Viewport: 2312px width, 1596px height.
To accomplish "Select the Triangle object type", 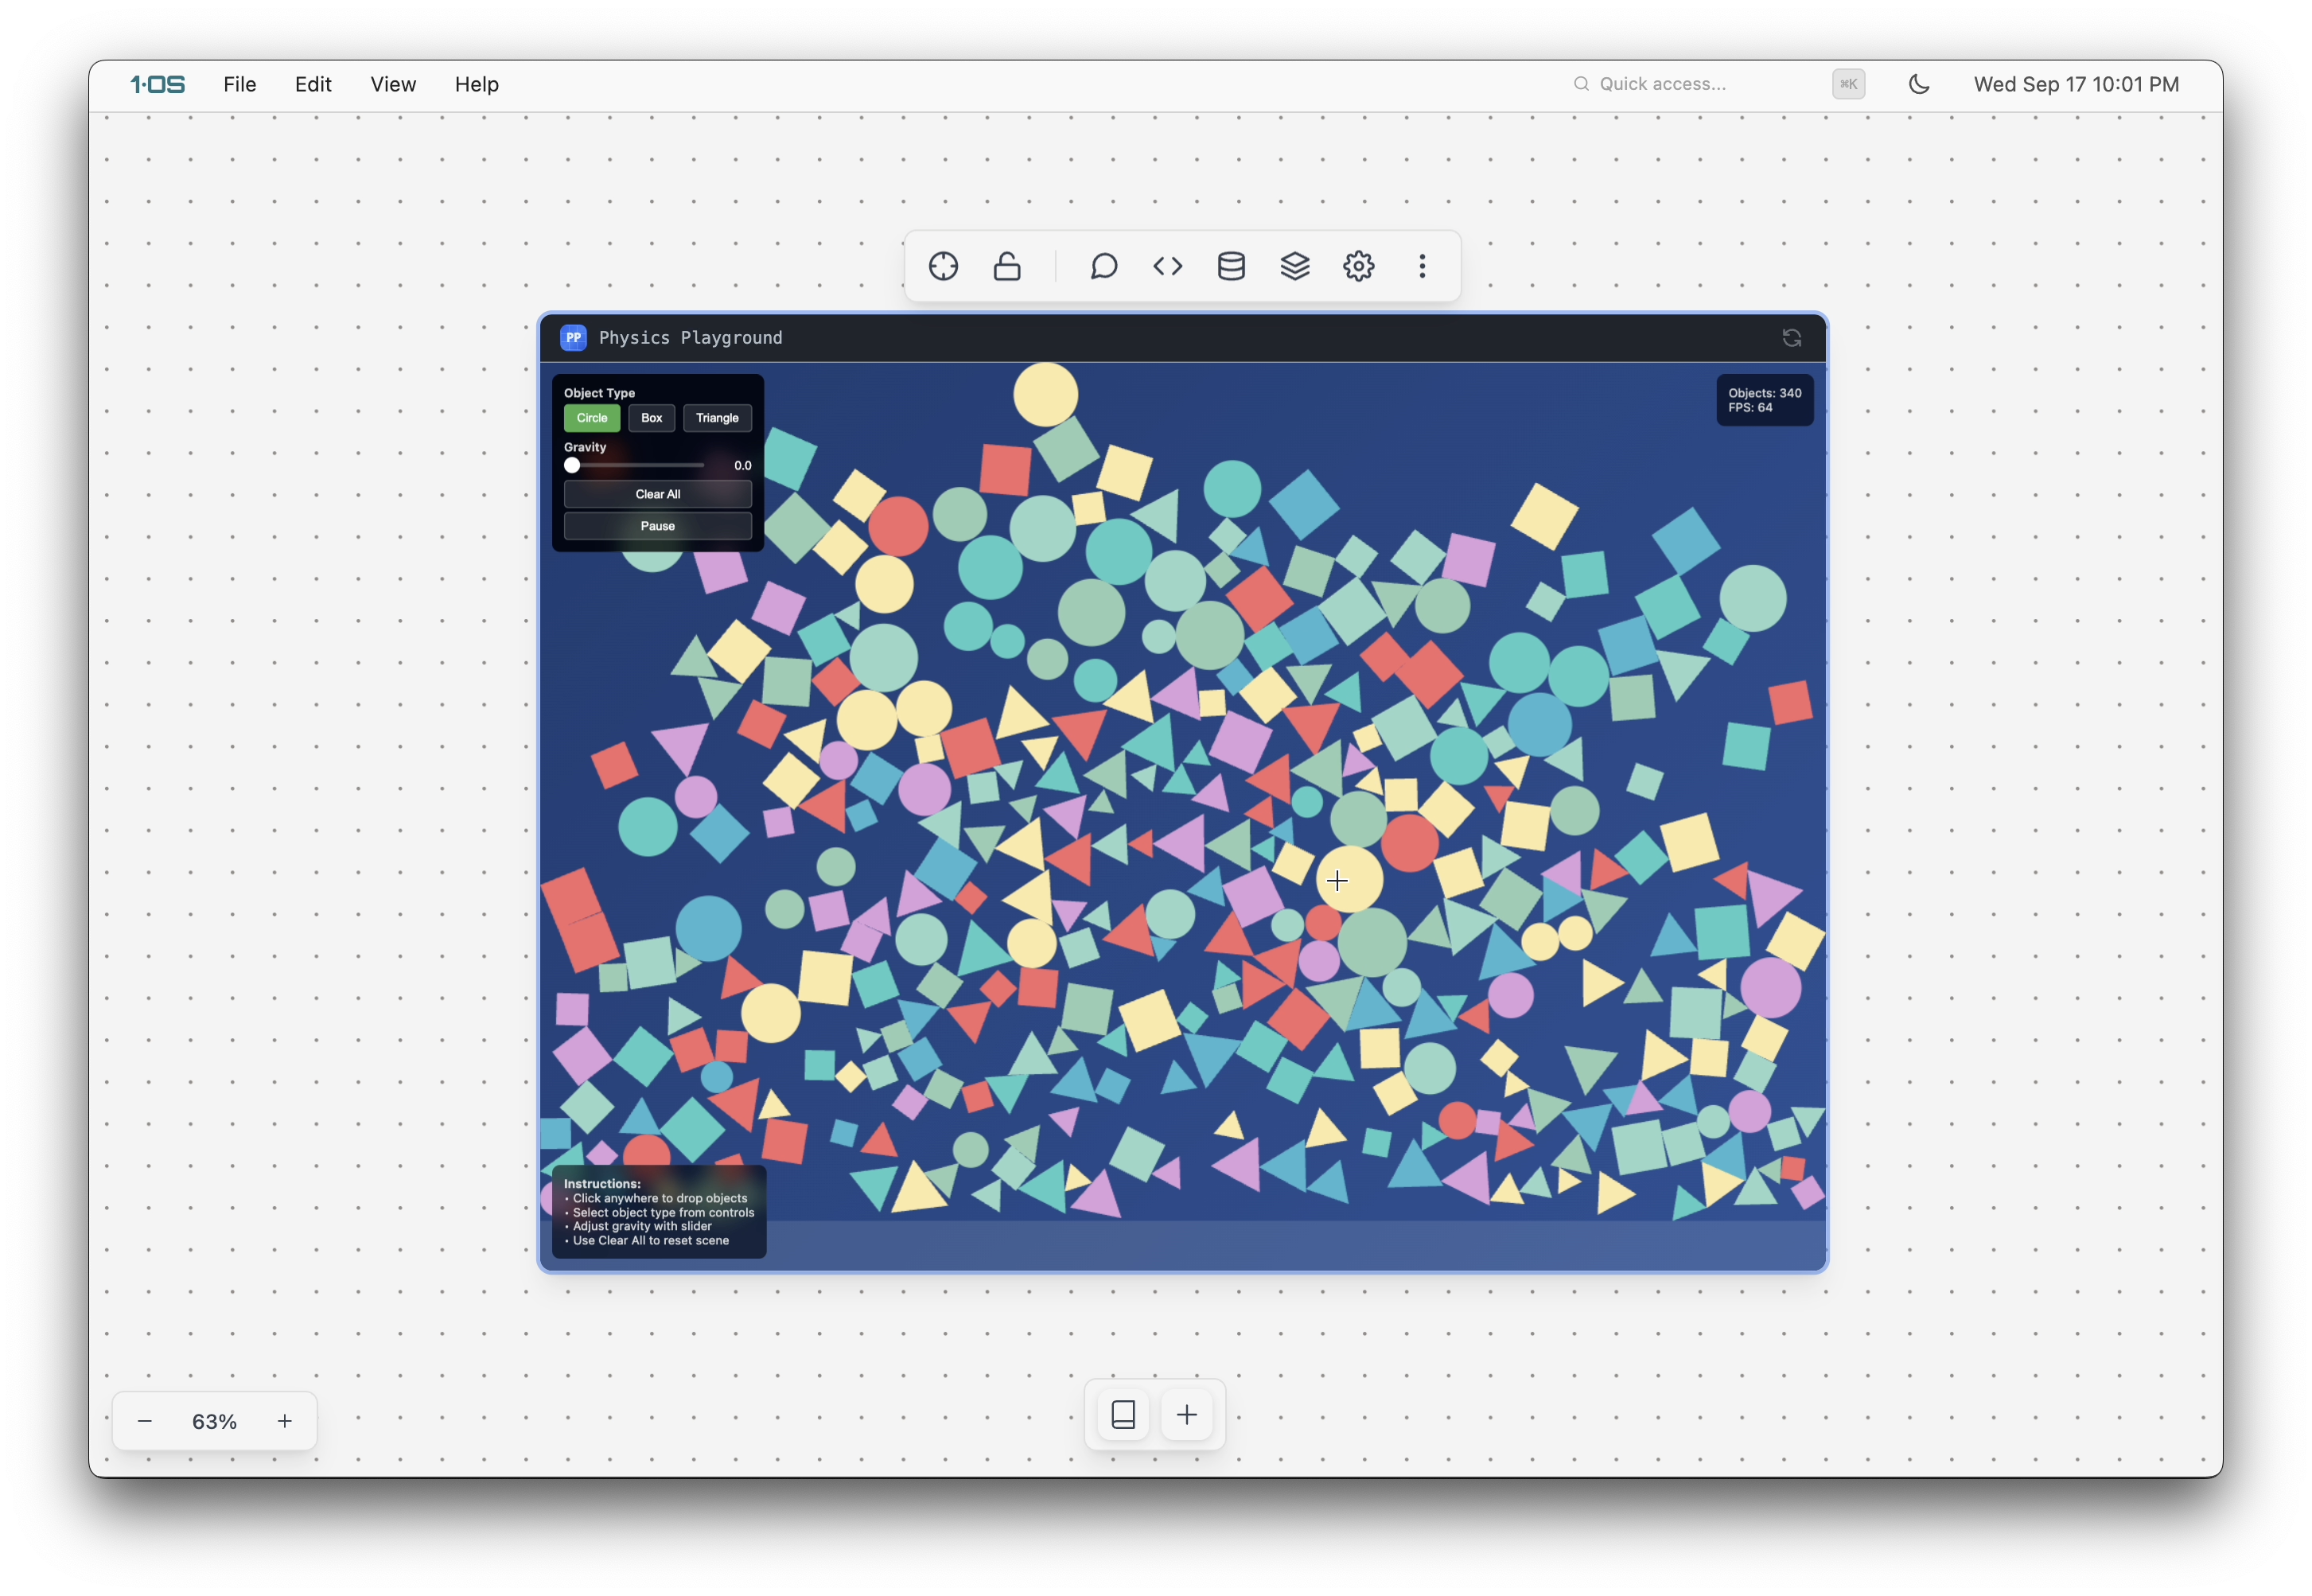I will coord(717,418).
